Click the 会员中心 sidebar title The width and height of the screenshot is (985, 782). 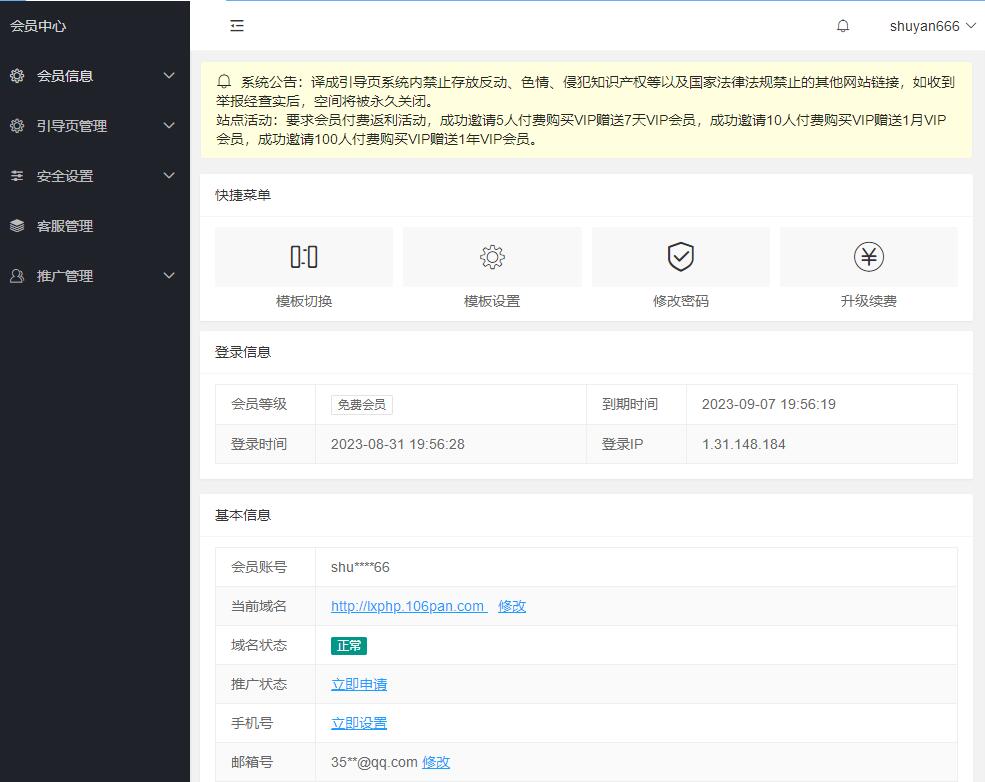pos(38,26)
